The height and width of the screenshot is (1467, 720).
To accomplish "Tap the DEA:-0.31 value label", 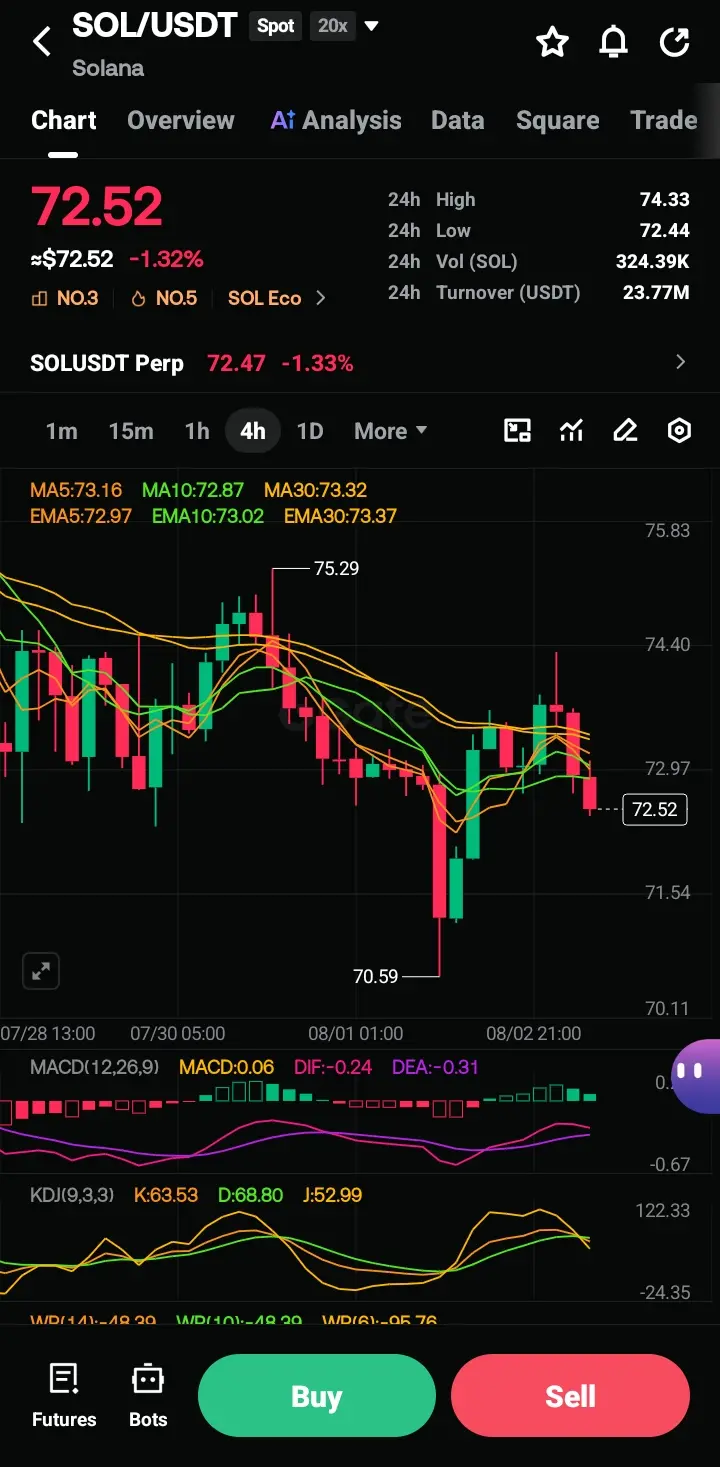I will (435, 1067).
